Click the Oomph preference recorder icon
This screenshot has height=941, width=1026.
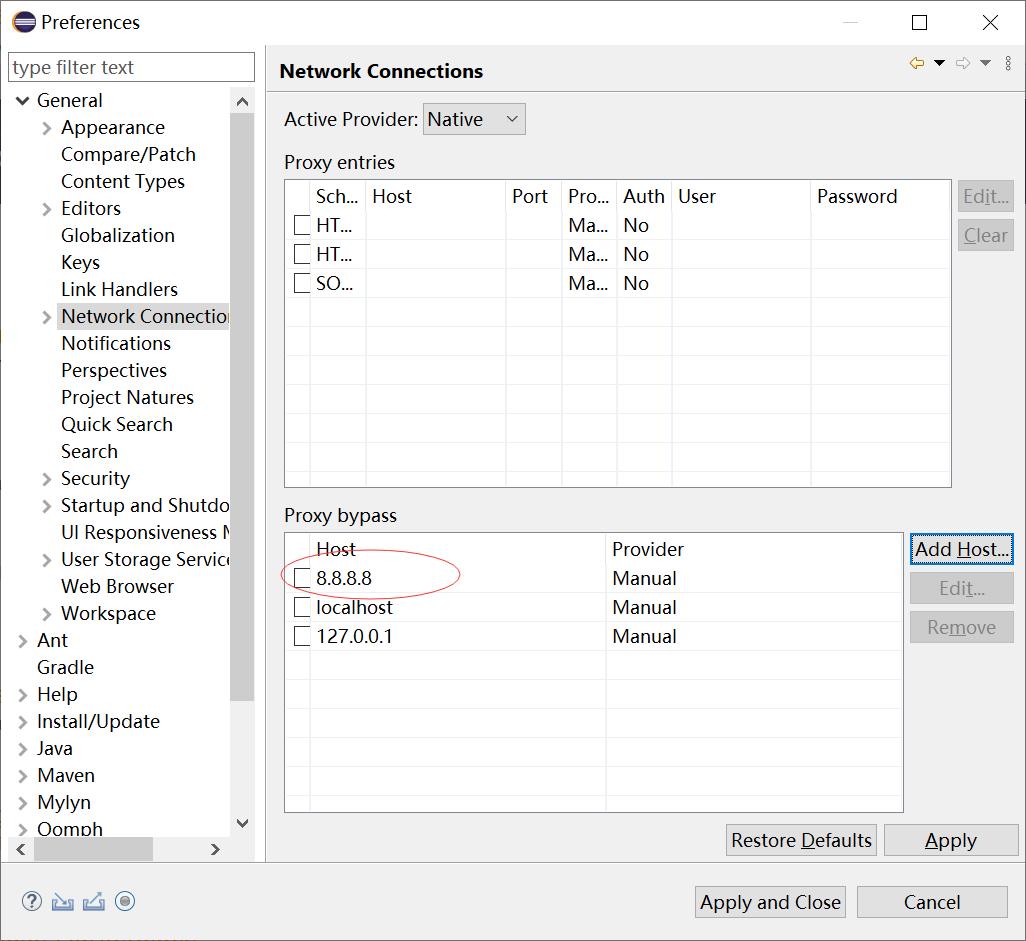[125, 901]
